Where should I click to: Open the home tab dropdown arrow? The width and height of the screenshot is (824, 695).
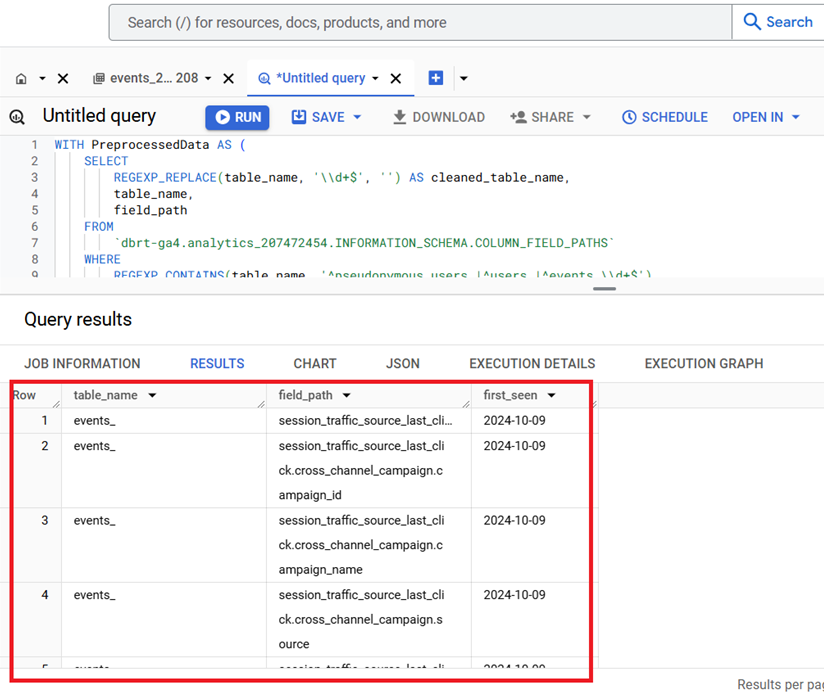point(42,79)
